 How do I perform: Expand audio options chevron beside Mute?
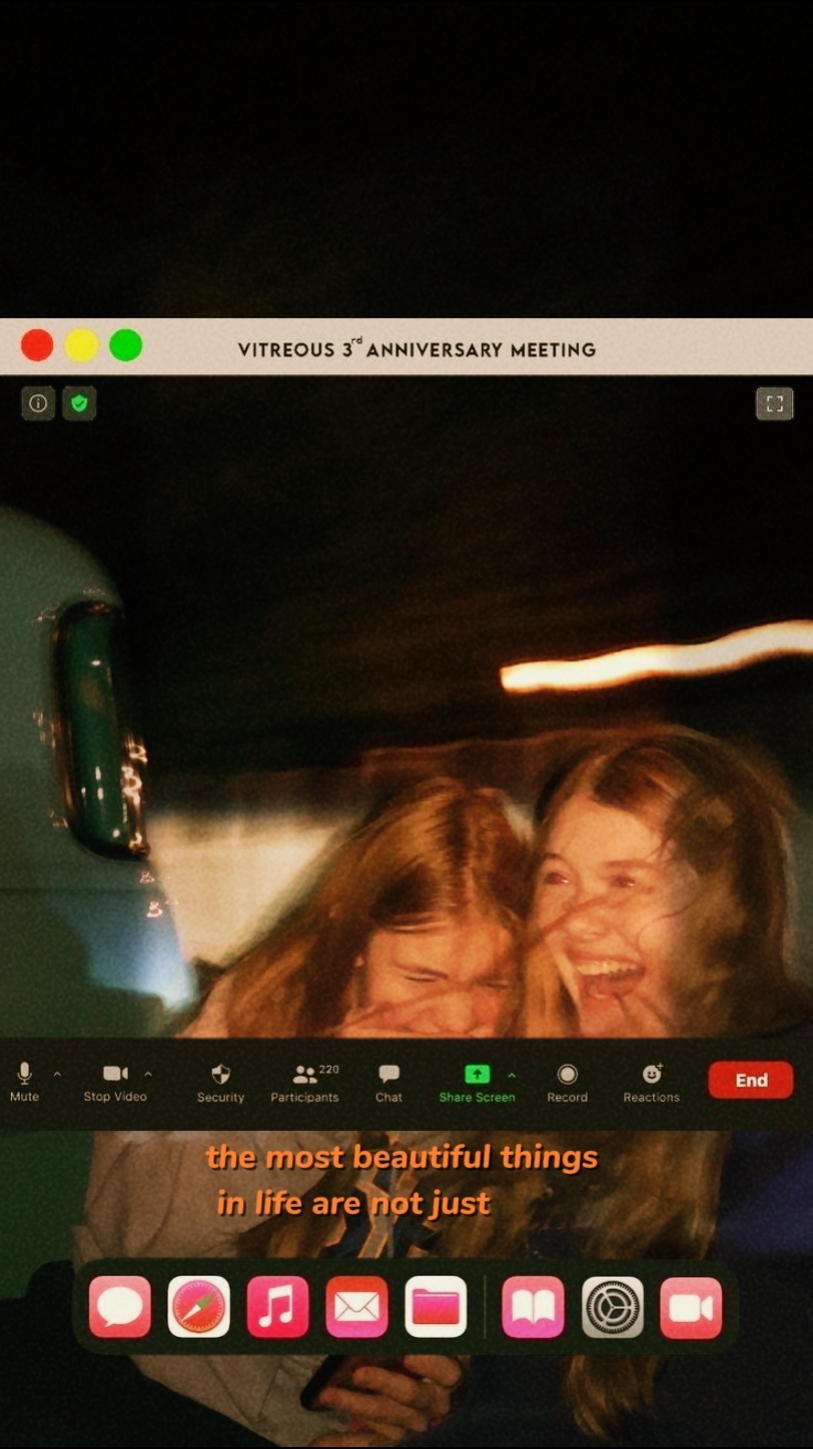tap(57, 1074)
